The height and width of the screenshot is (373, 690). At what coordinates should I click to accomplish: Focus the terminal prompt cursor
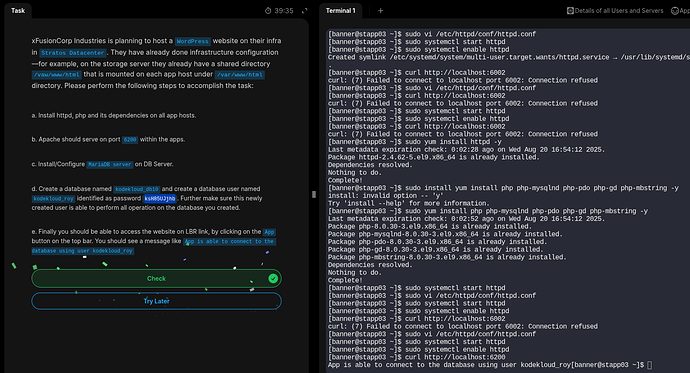coord(650,365)
